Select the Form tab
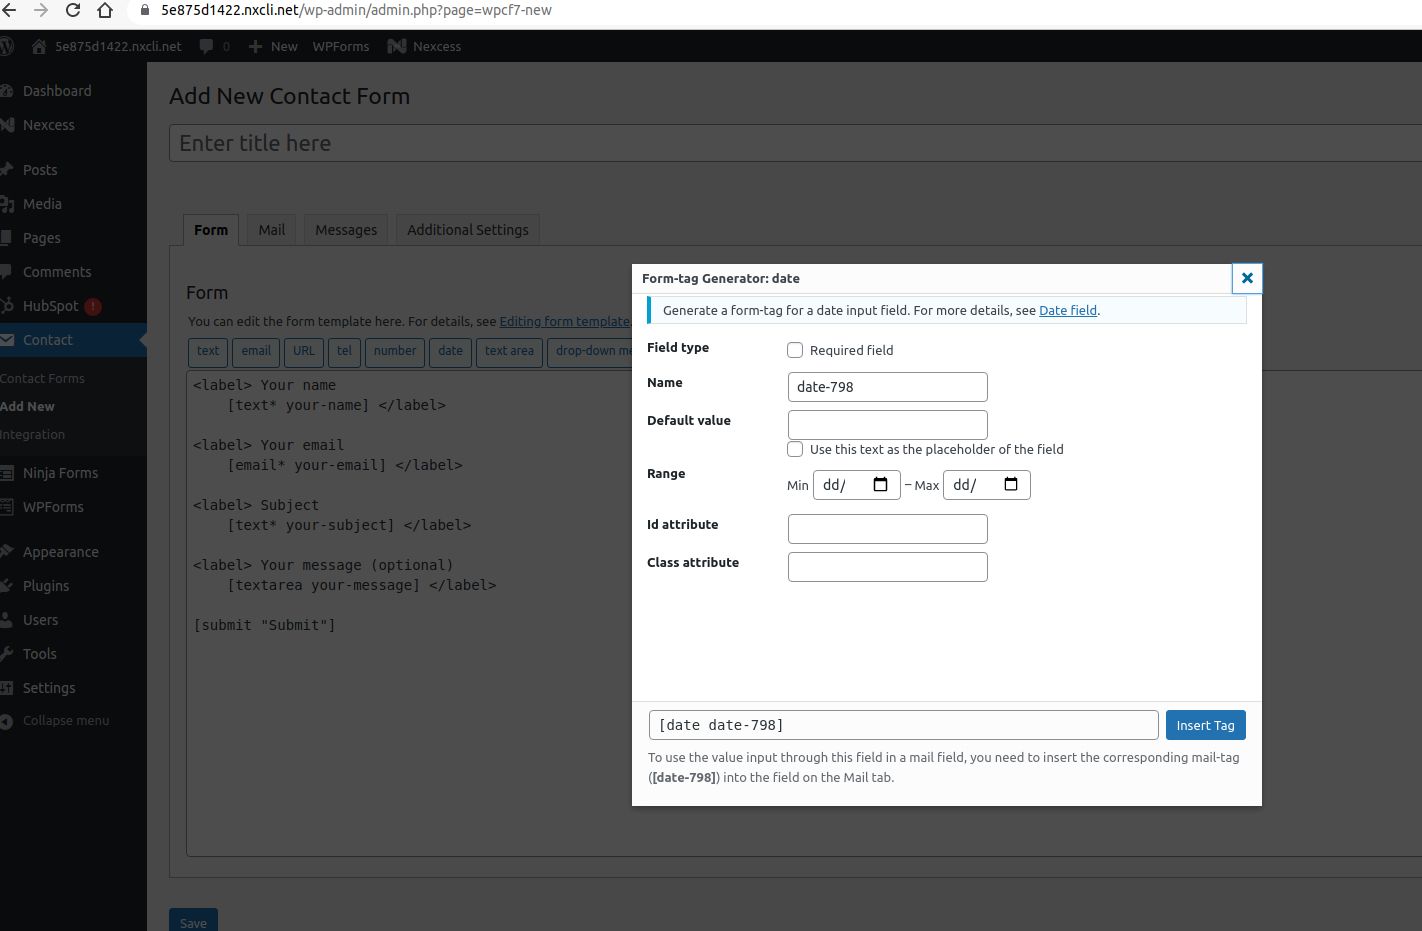This screenshot has width=1422, height=931. point(211,229)
